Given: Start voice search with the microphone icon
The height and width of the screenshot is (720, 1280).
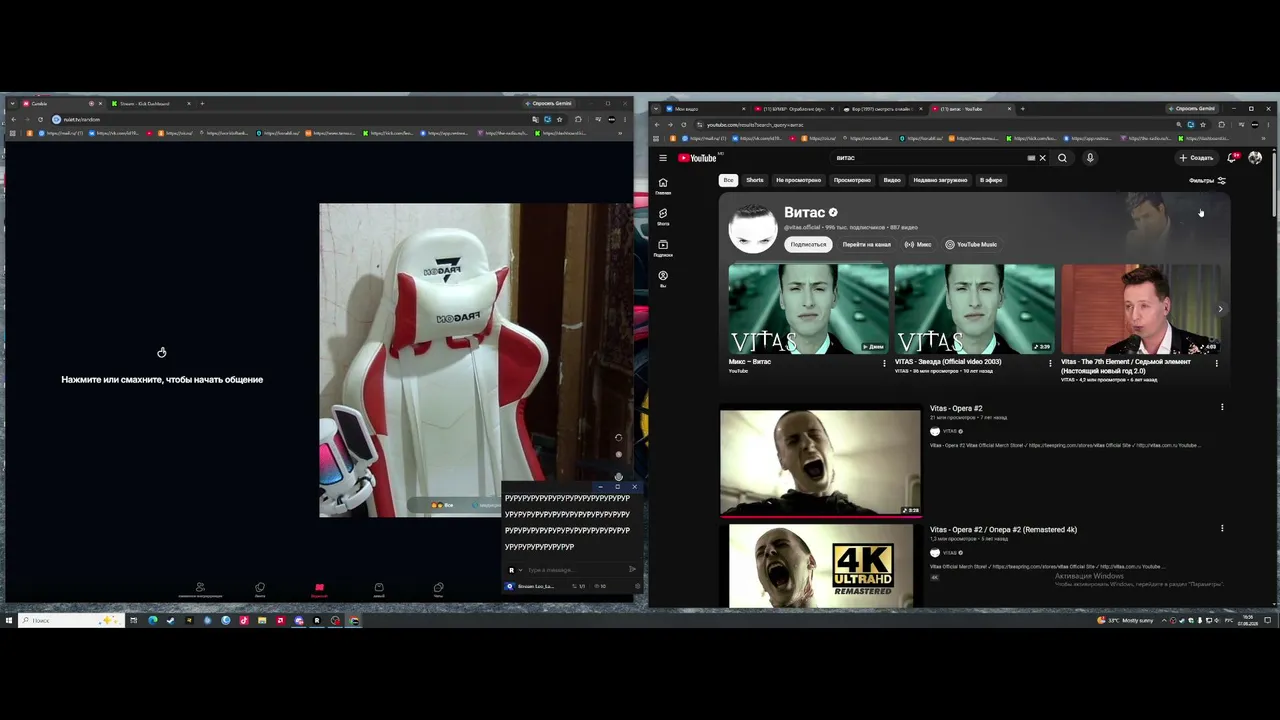Looking at the screenshot, I should coord(1090,158).
